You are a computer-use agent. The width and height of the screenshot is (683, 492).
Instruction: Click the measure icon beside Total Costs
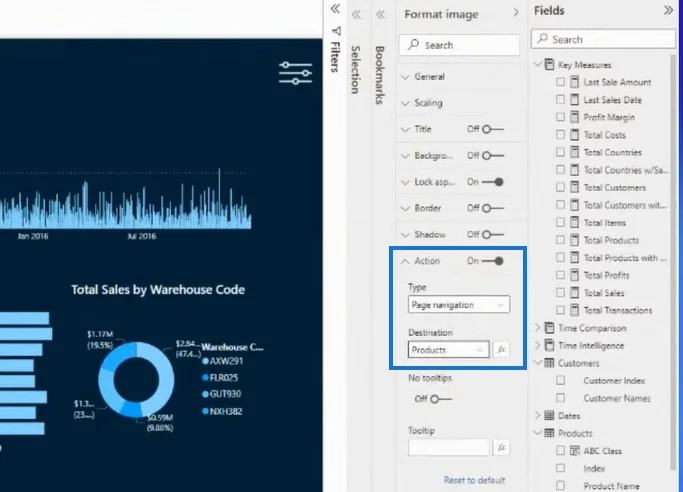pos(575,135)
